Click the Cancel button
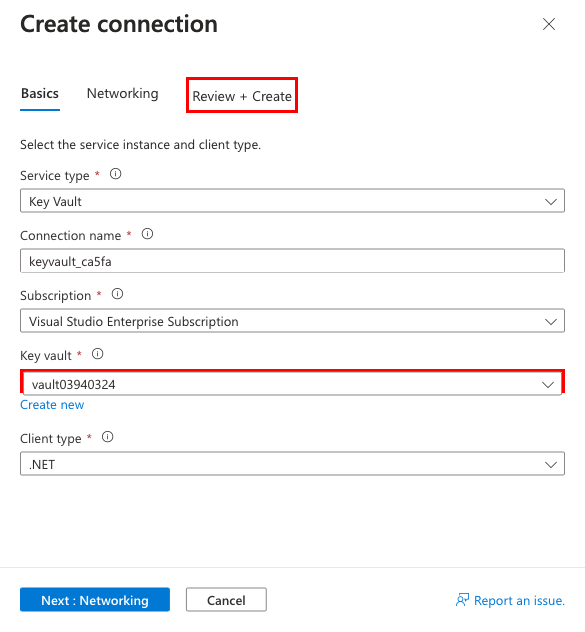The height and width of the screenshot is (632, 585). [x=226, y=600]
